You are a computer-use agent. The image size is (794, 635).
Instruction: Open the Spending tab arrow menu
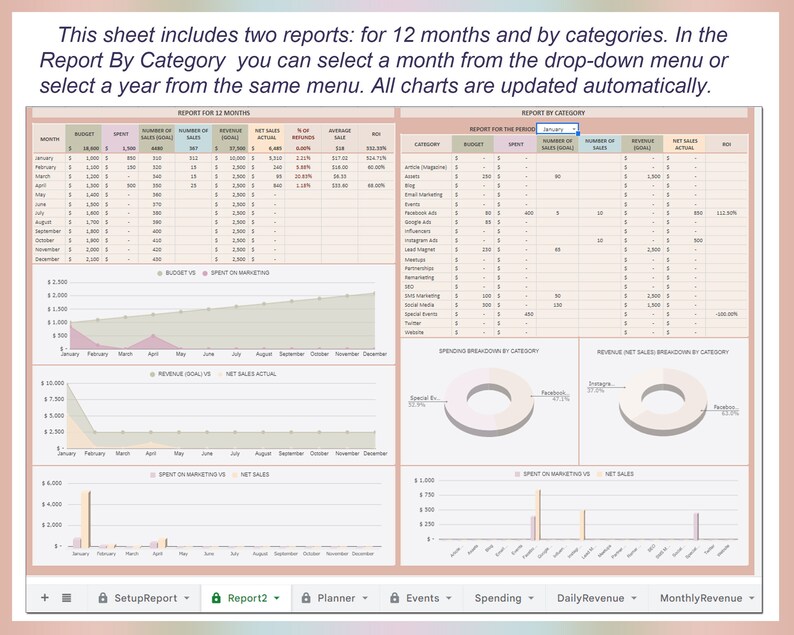pyautogui.click(x=531, y=598)
